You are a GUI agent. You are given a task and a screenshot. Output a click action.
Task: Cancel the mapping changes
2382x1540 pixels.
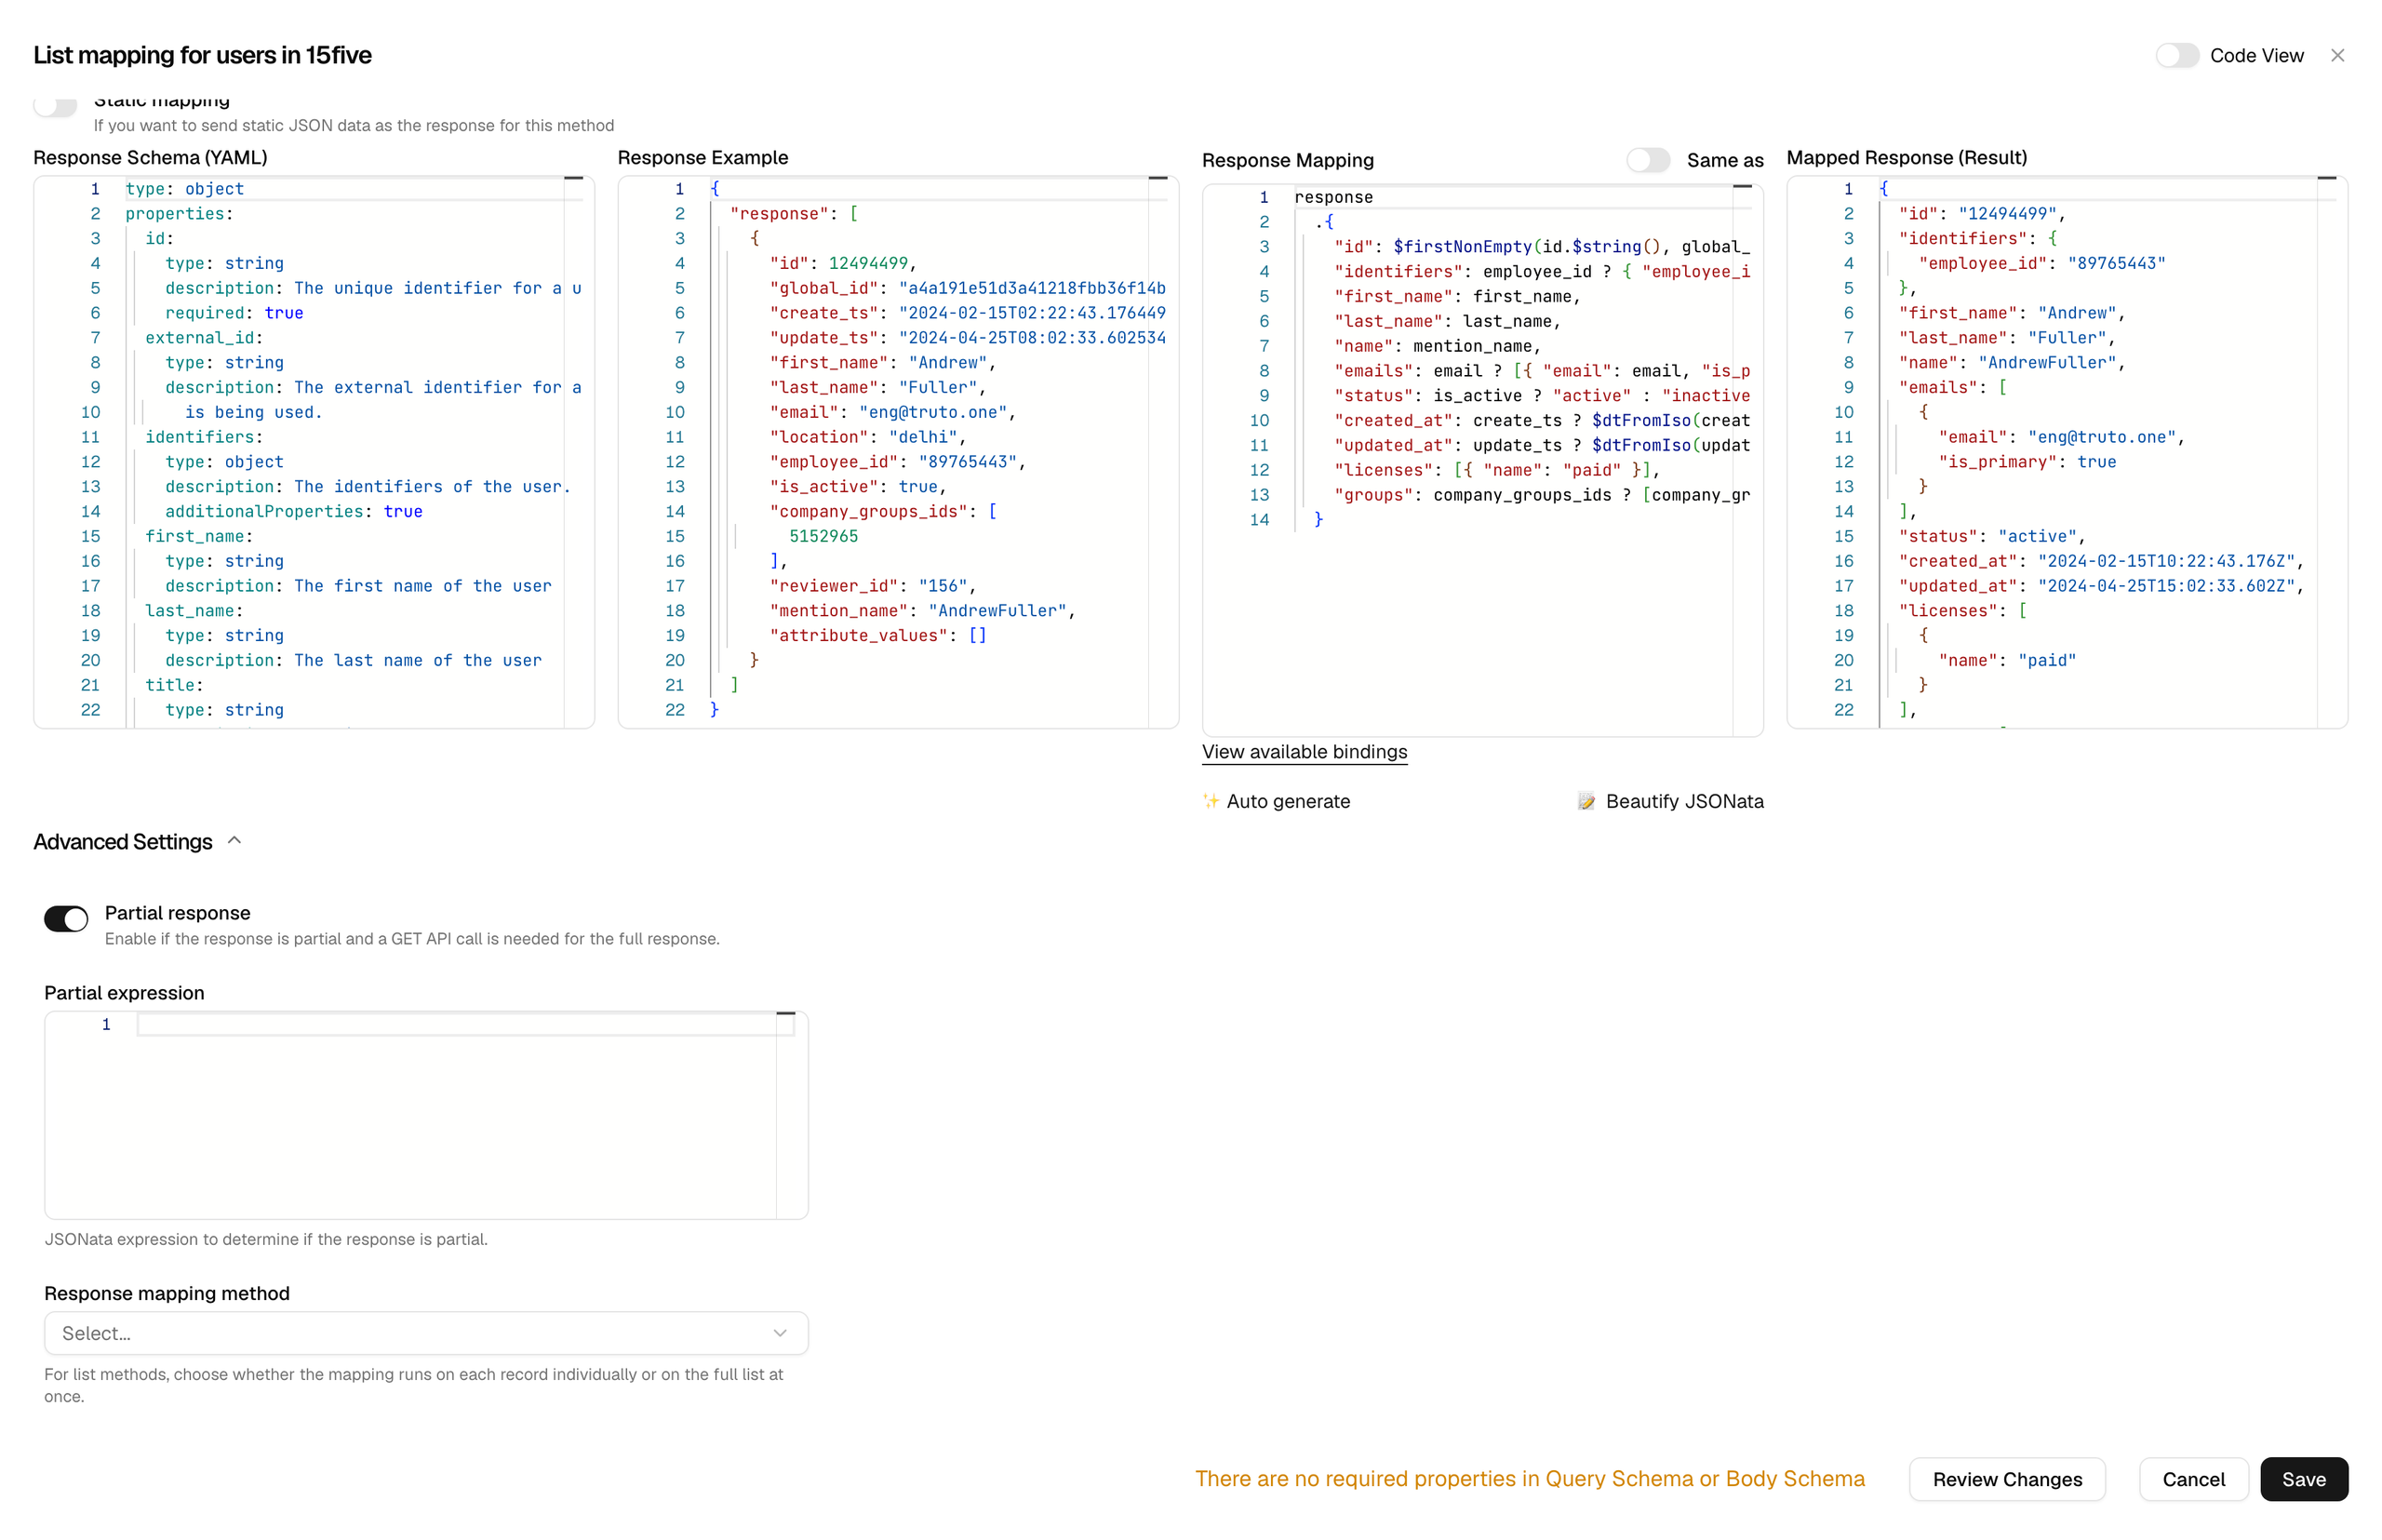[x=2193, y=1479]
